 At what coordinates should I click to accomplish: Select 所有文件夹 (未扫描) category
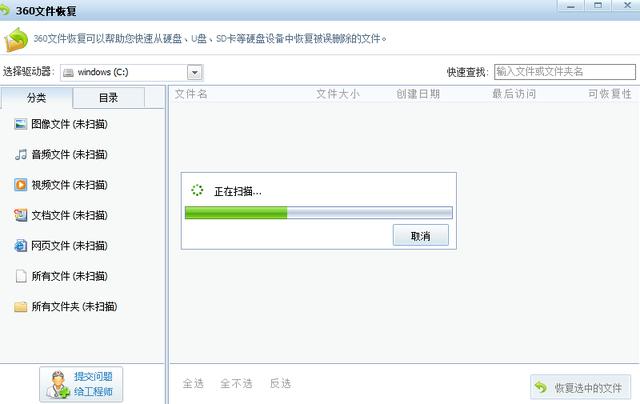(66, 306)
